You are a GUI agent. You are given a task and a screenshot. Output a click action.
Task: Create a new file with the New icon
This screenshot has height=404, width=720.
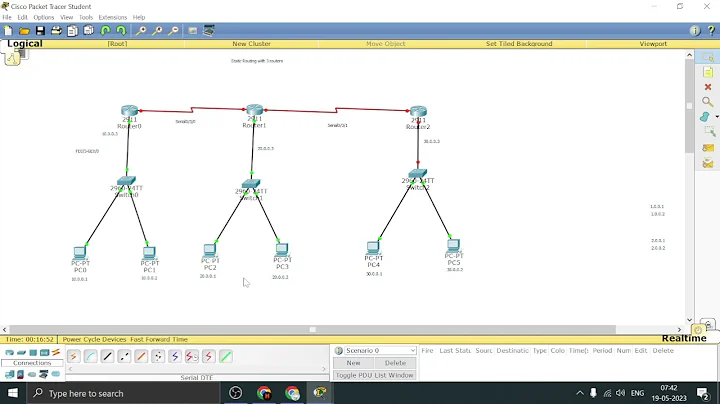point(8,31)
